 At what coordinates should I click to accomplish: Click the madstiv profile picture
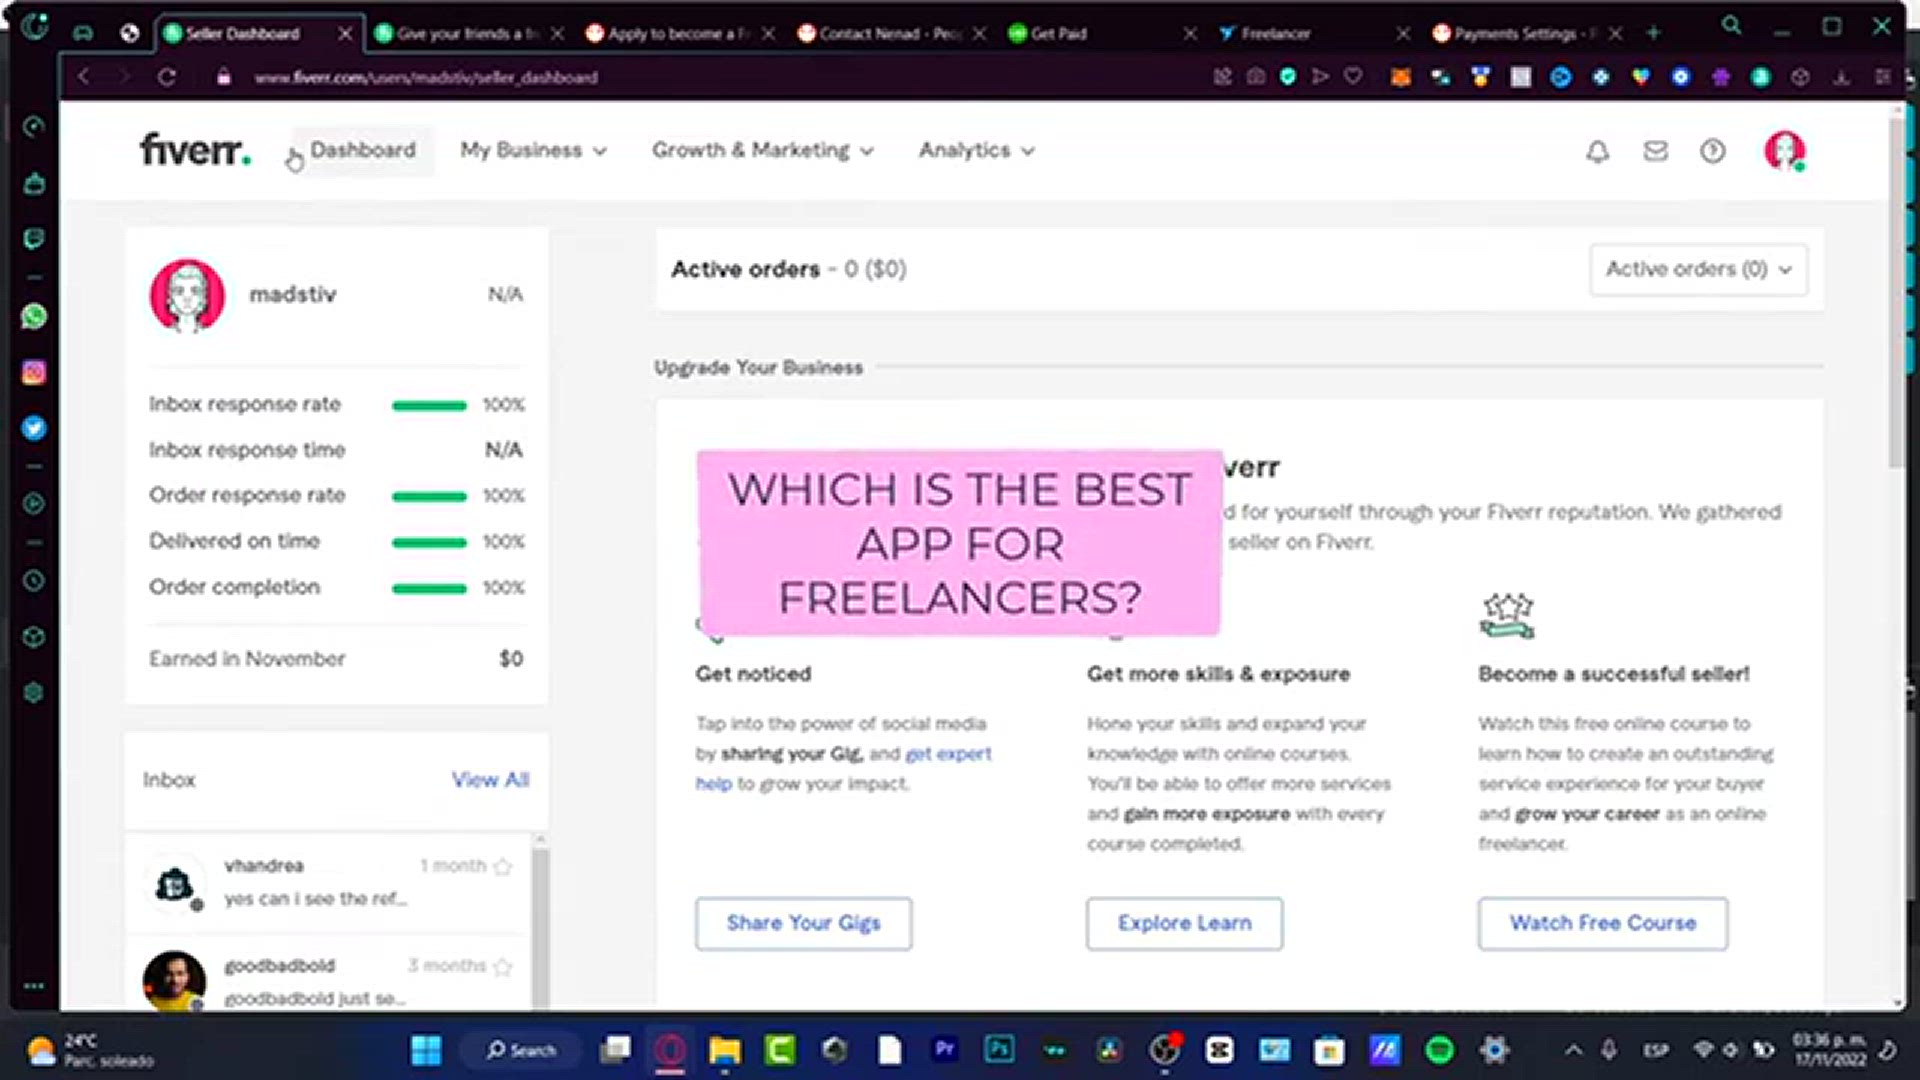pyautogui.click(x=187, y=295)
